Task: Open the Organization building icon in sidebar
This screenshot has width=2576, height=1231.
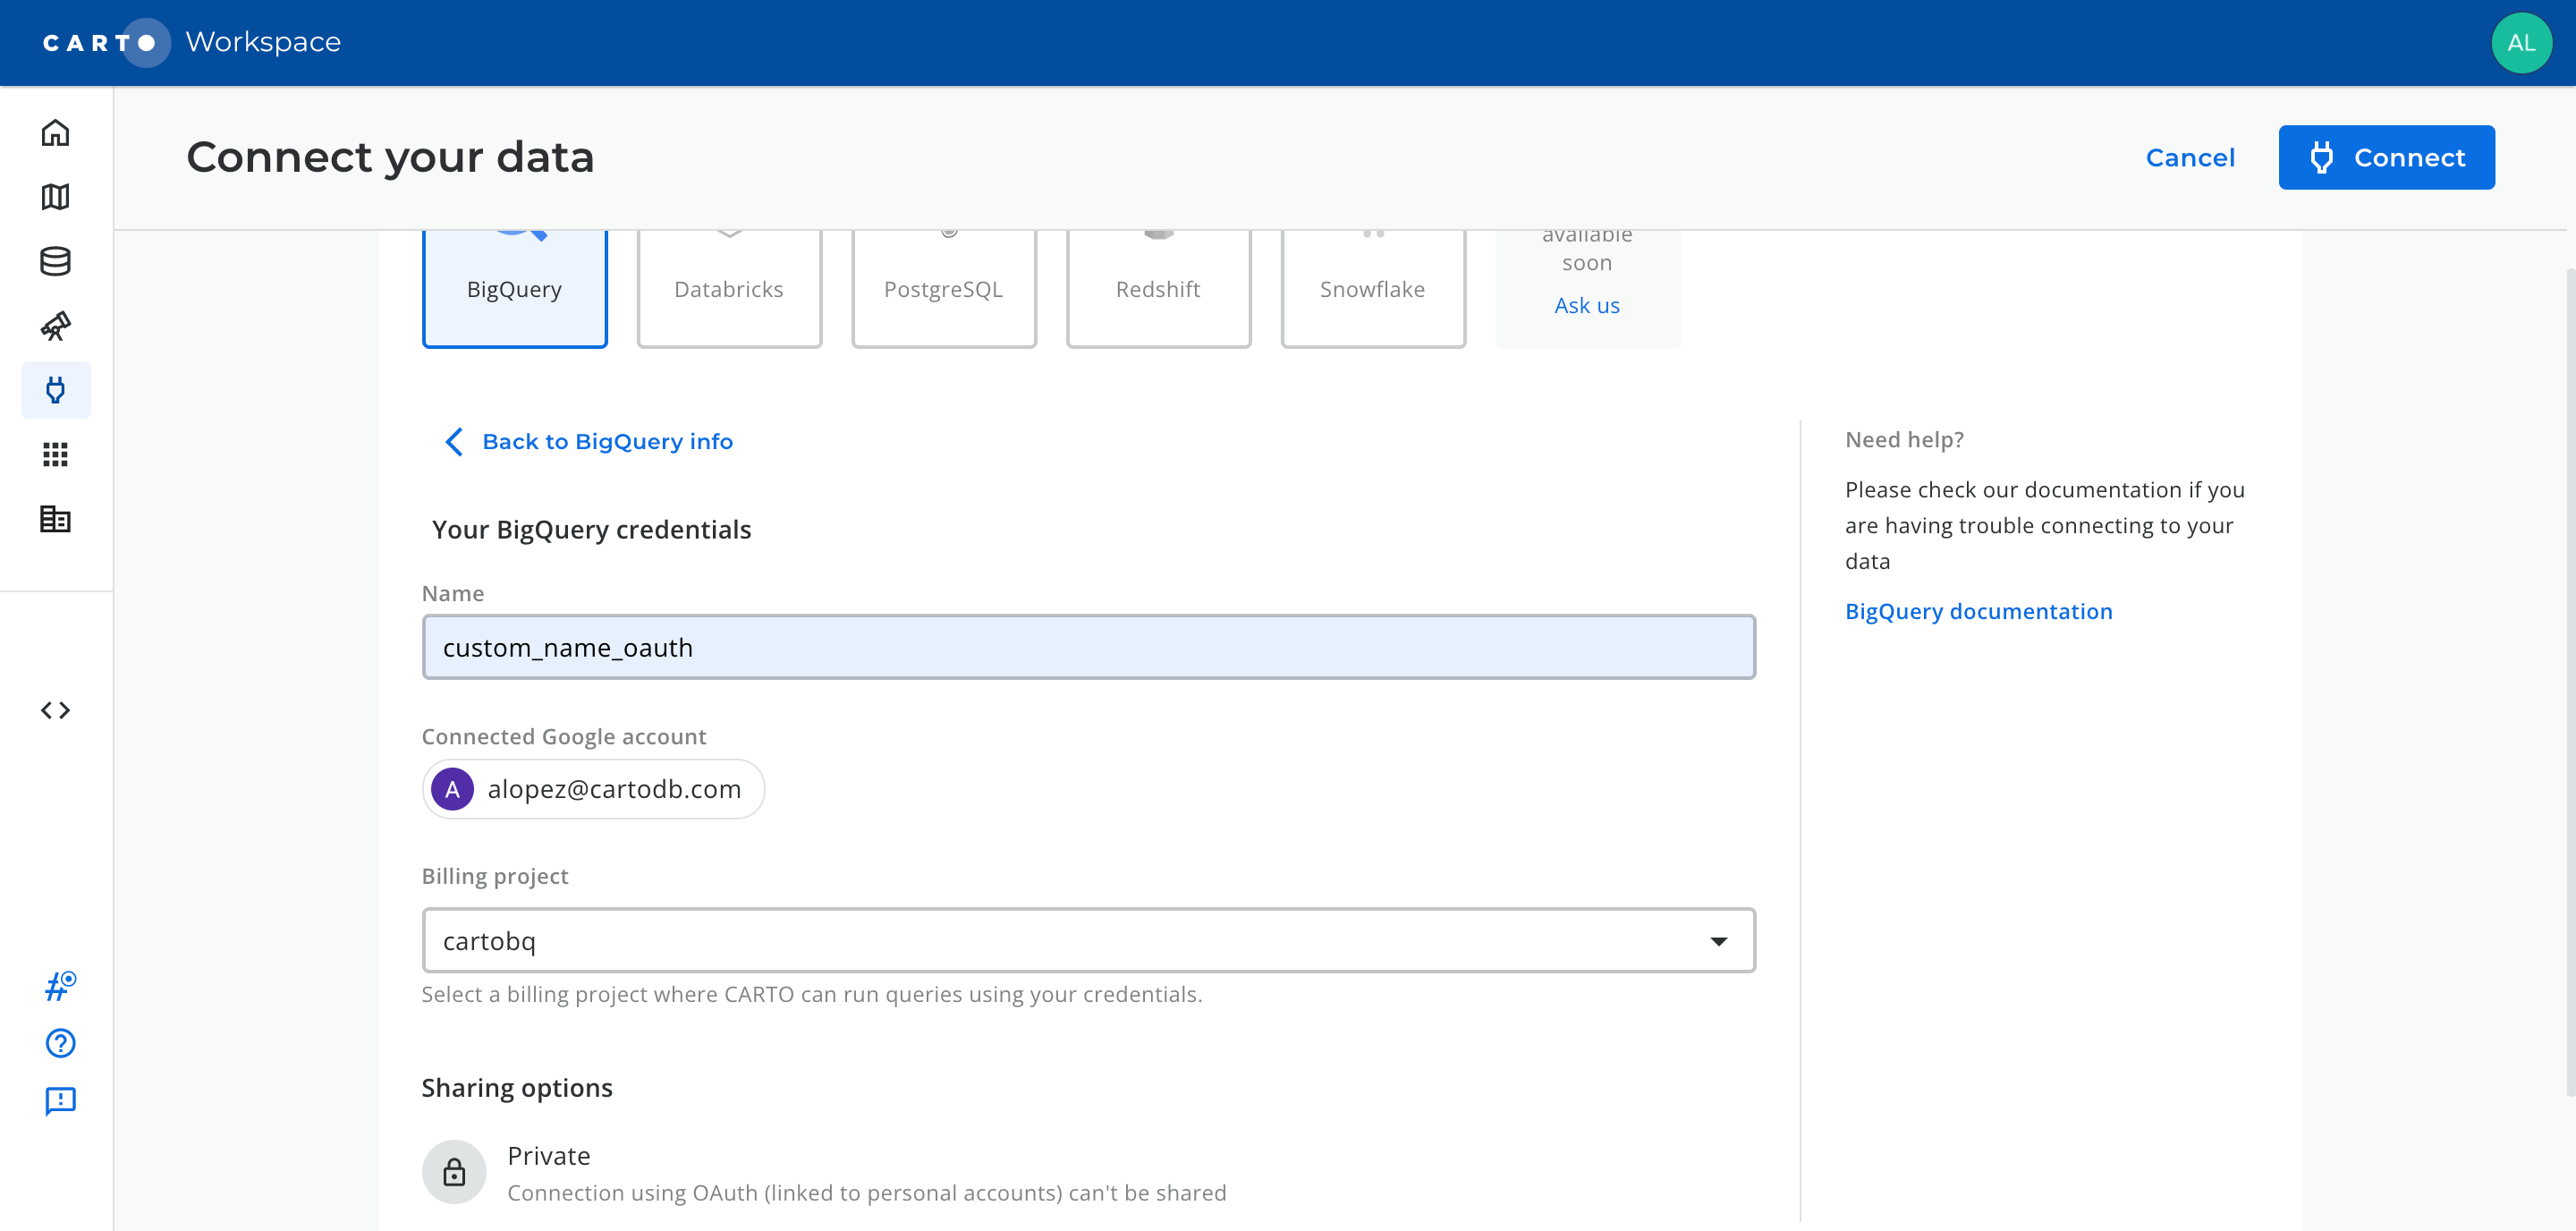Action: (x=55, y=519)
